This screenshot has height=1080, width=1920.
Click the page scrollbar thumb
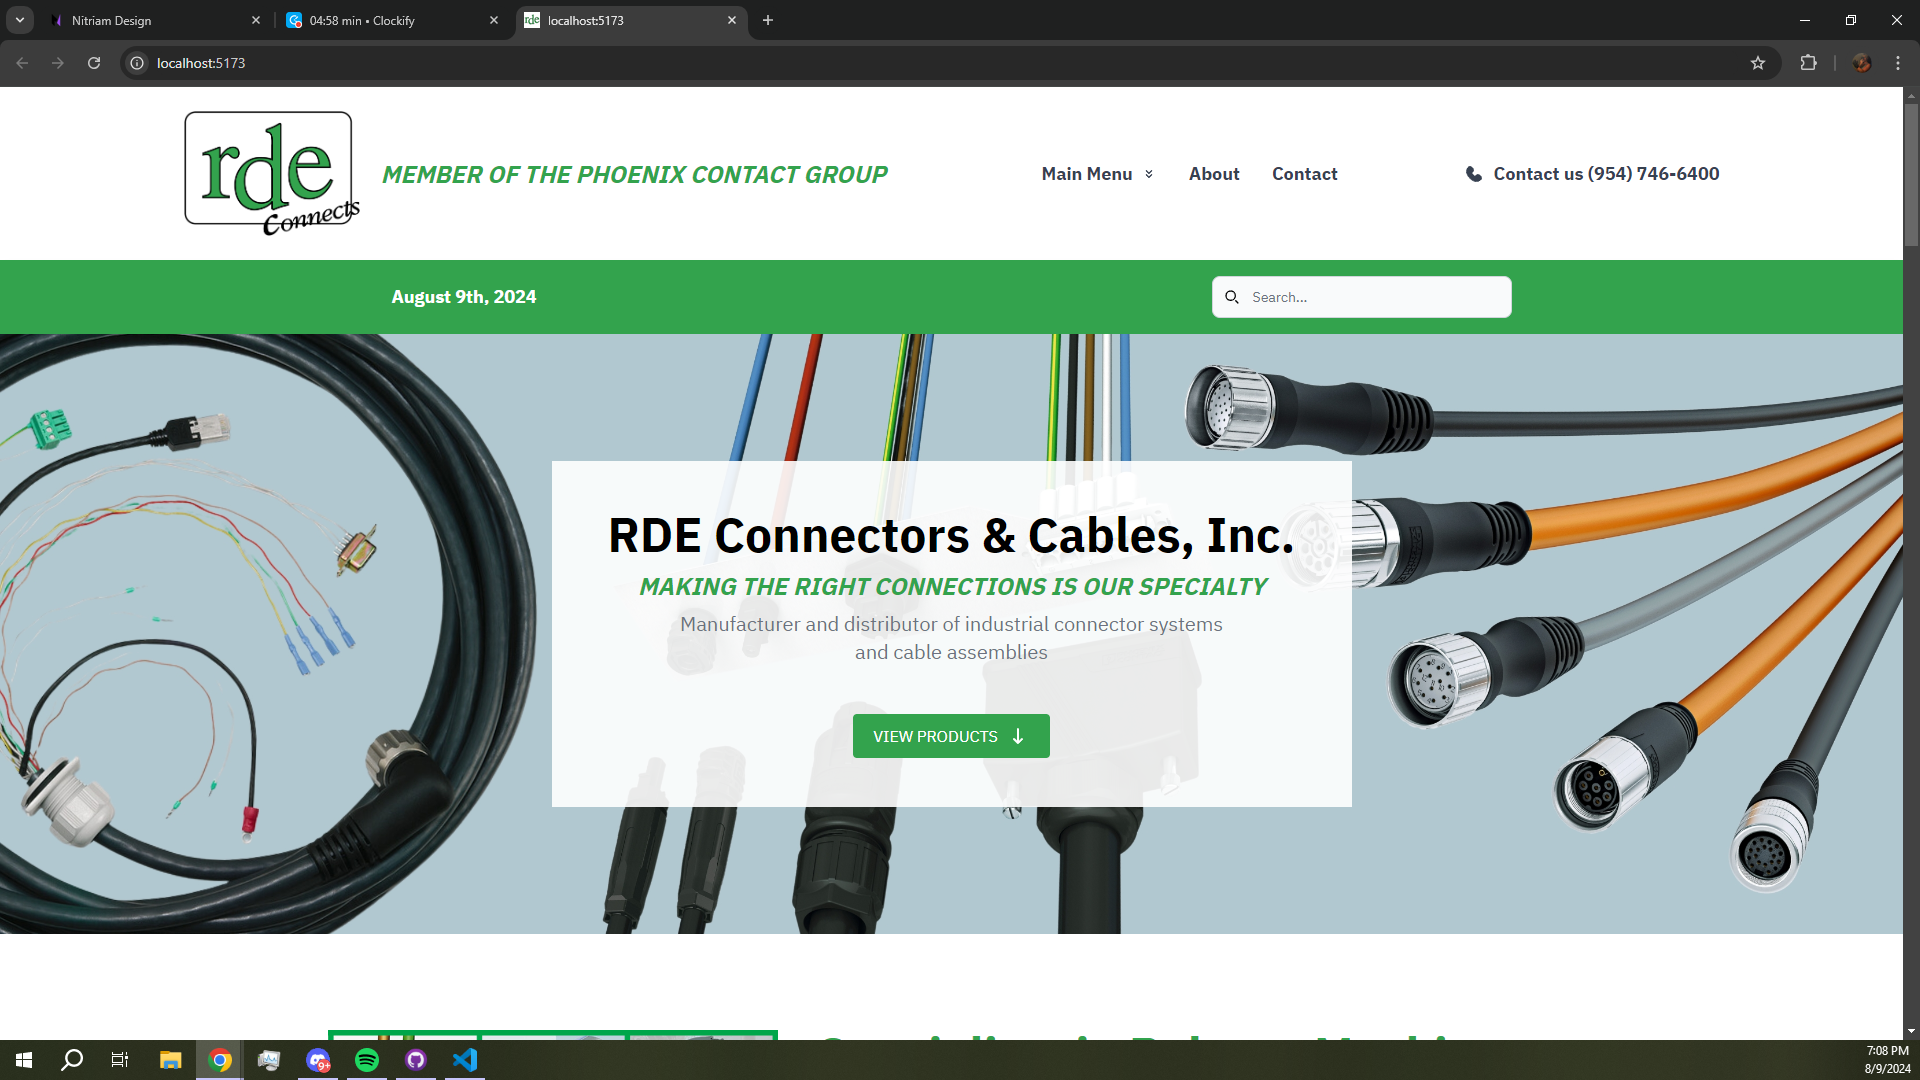[x=1911, y=175]
